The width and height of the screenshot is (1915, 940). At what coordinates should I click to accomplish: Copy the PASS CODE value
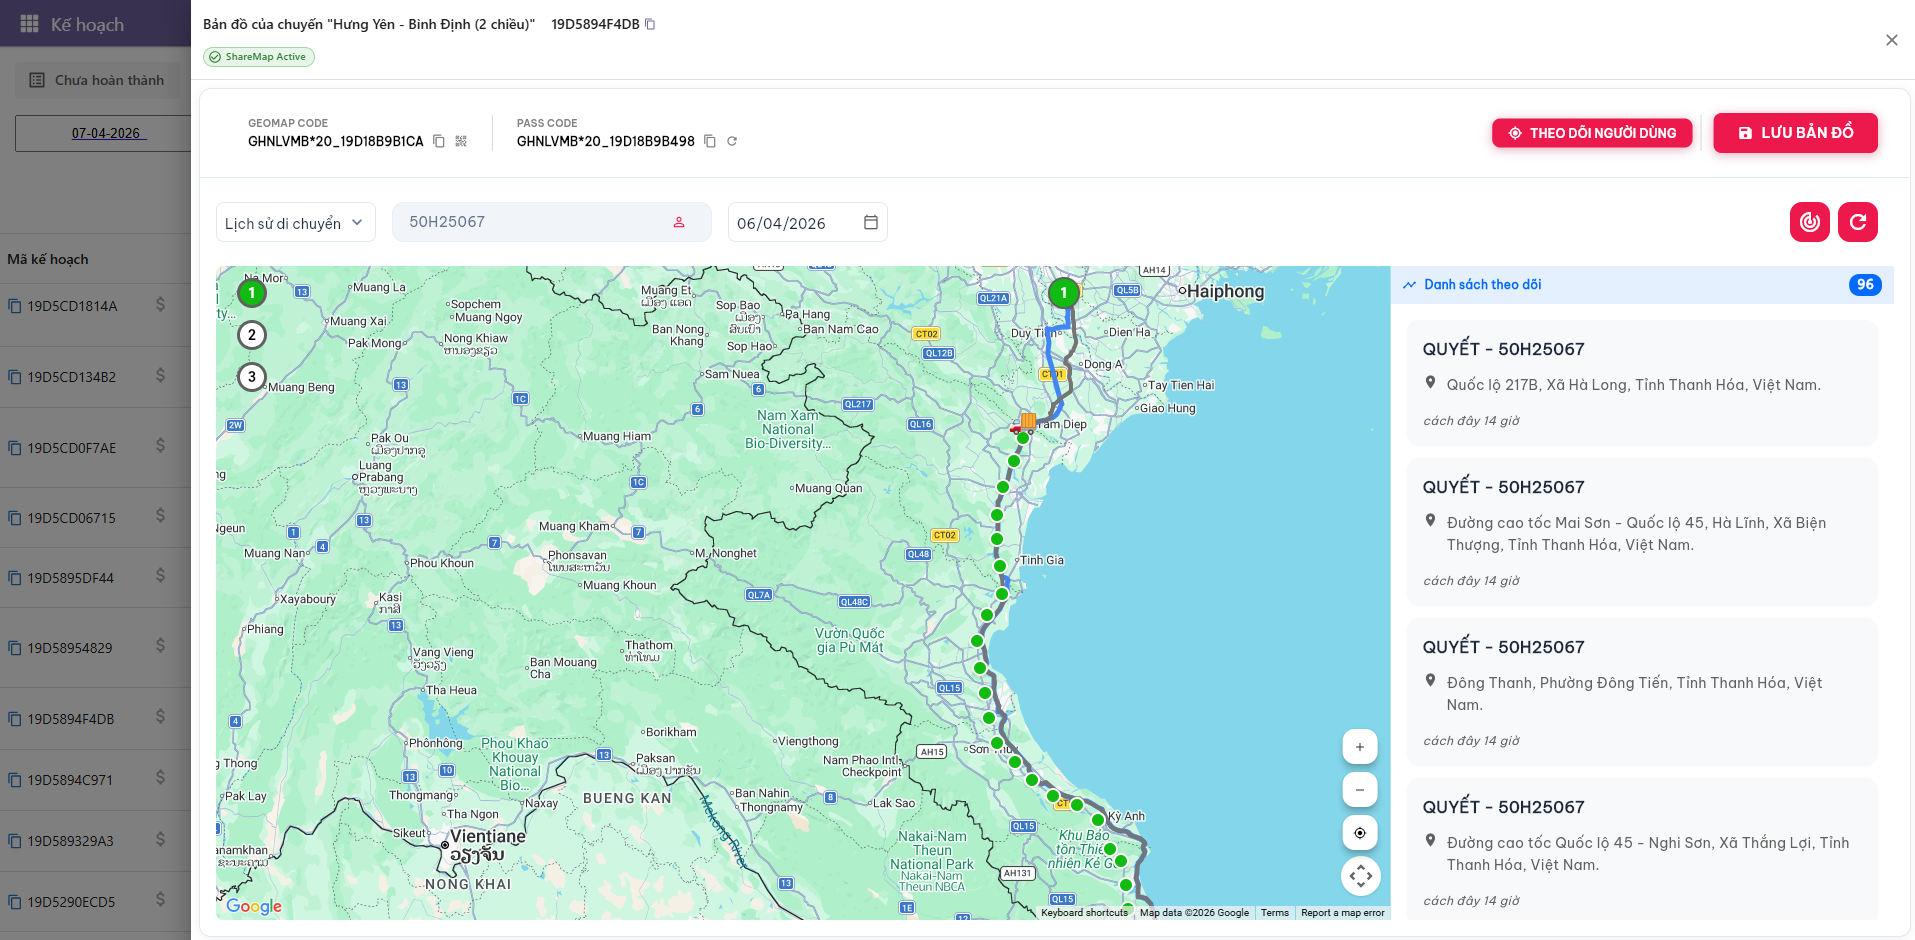[710, 141]
